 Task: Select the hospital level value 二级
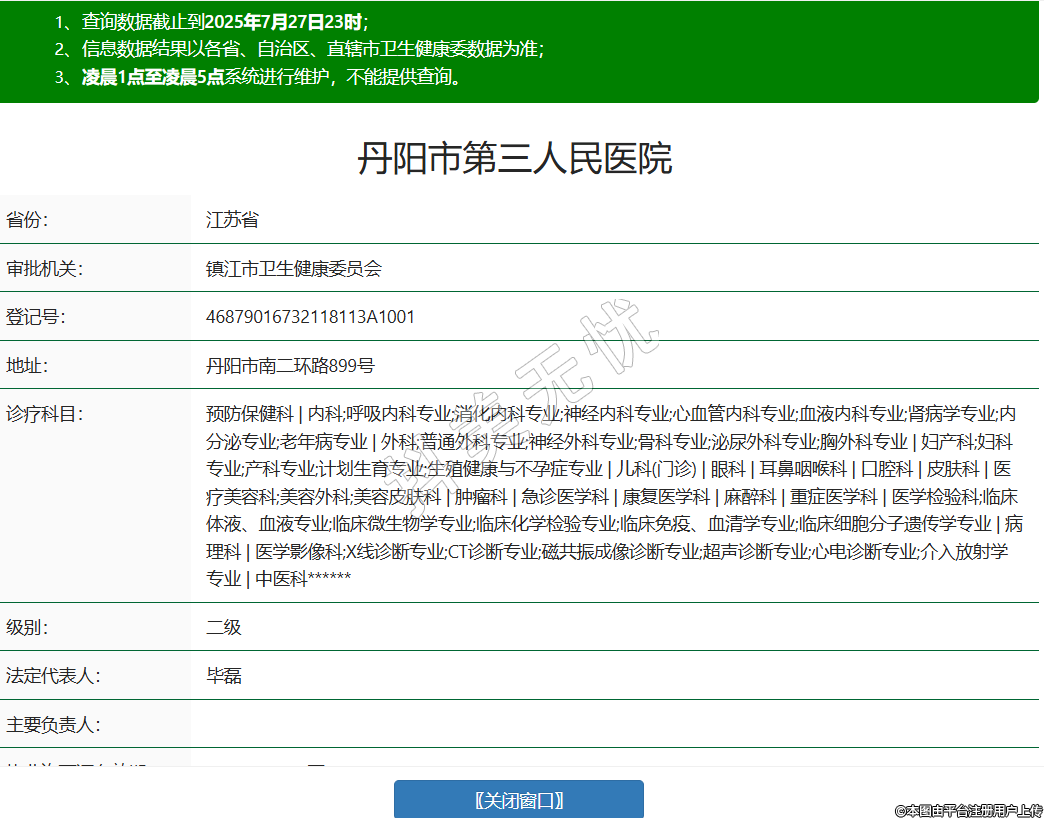pyautogui.click(x=224, y=628)
